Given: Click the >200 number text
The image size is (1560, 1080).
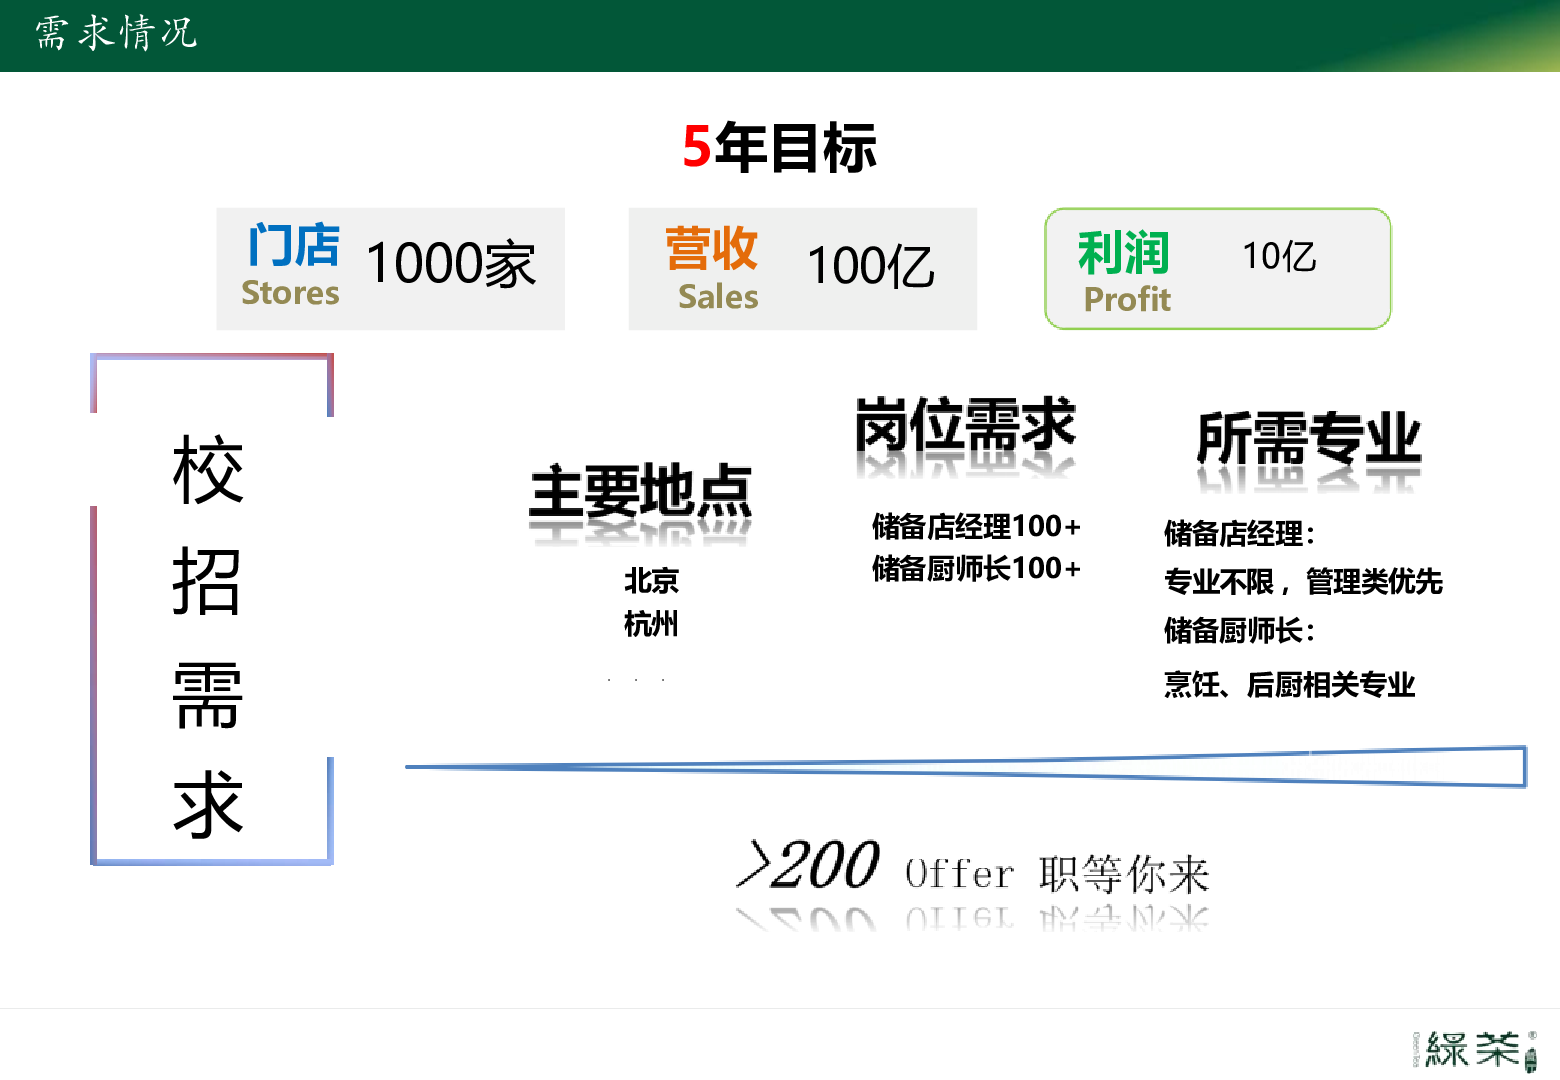Looking at the screenshot, I should (x=808, y=865).
